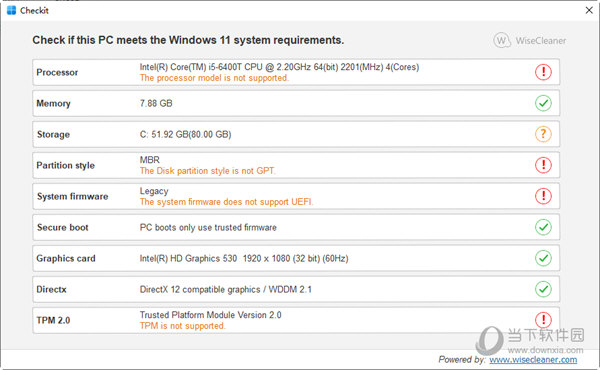Select the Directx row label
This screenshot has height=370, width=600.
pos(51,289)
